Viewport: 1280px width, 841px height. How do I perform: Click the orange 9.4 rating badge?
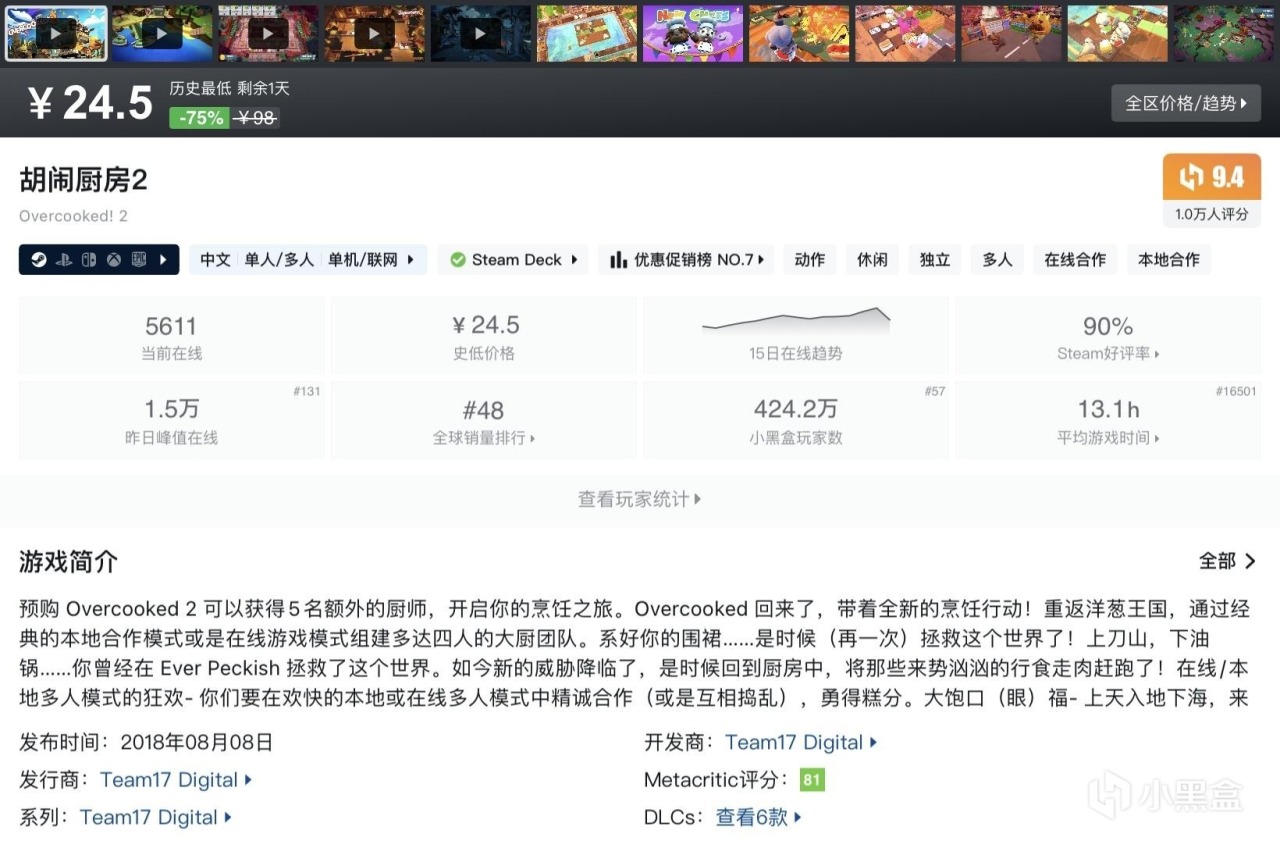(x=1212, y=177)
